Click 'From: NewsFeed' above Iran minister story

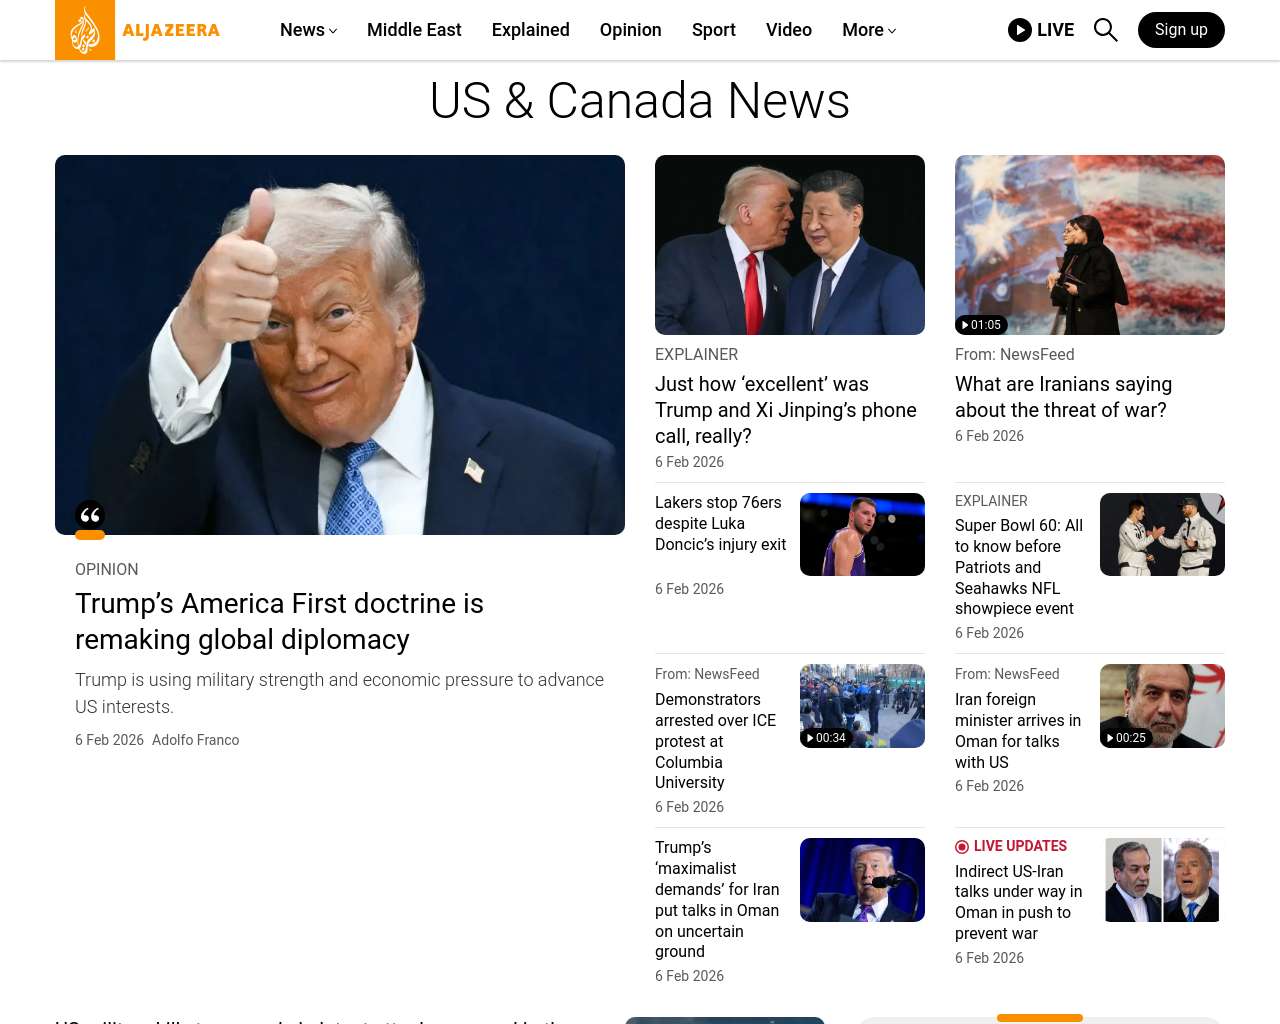click(1007, 674)
